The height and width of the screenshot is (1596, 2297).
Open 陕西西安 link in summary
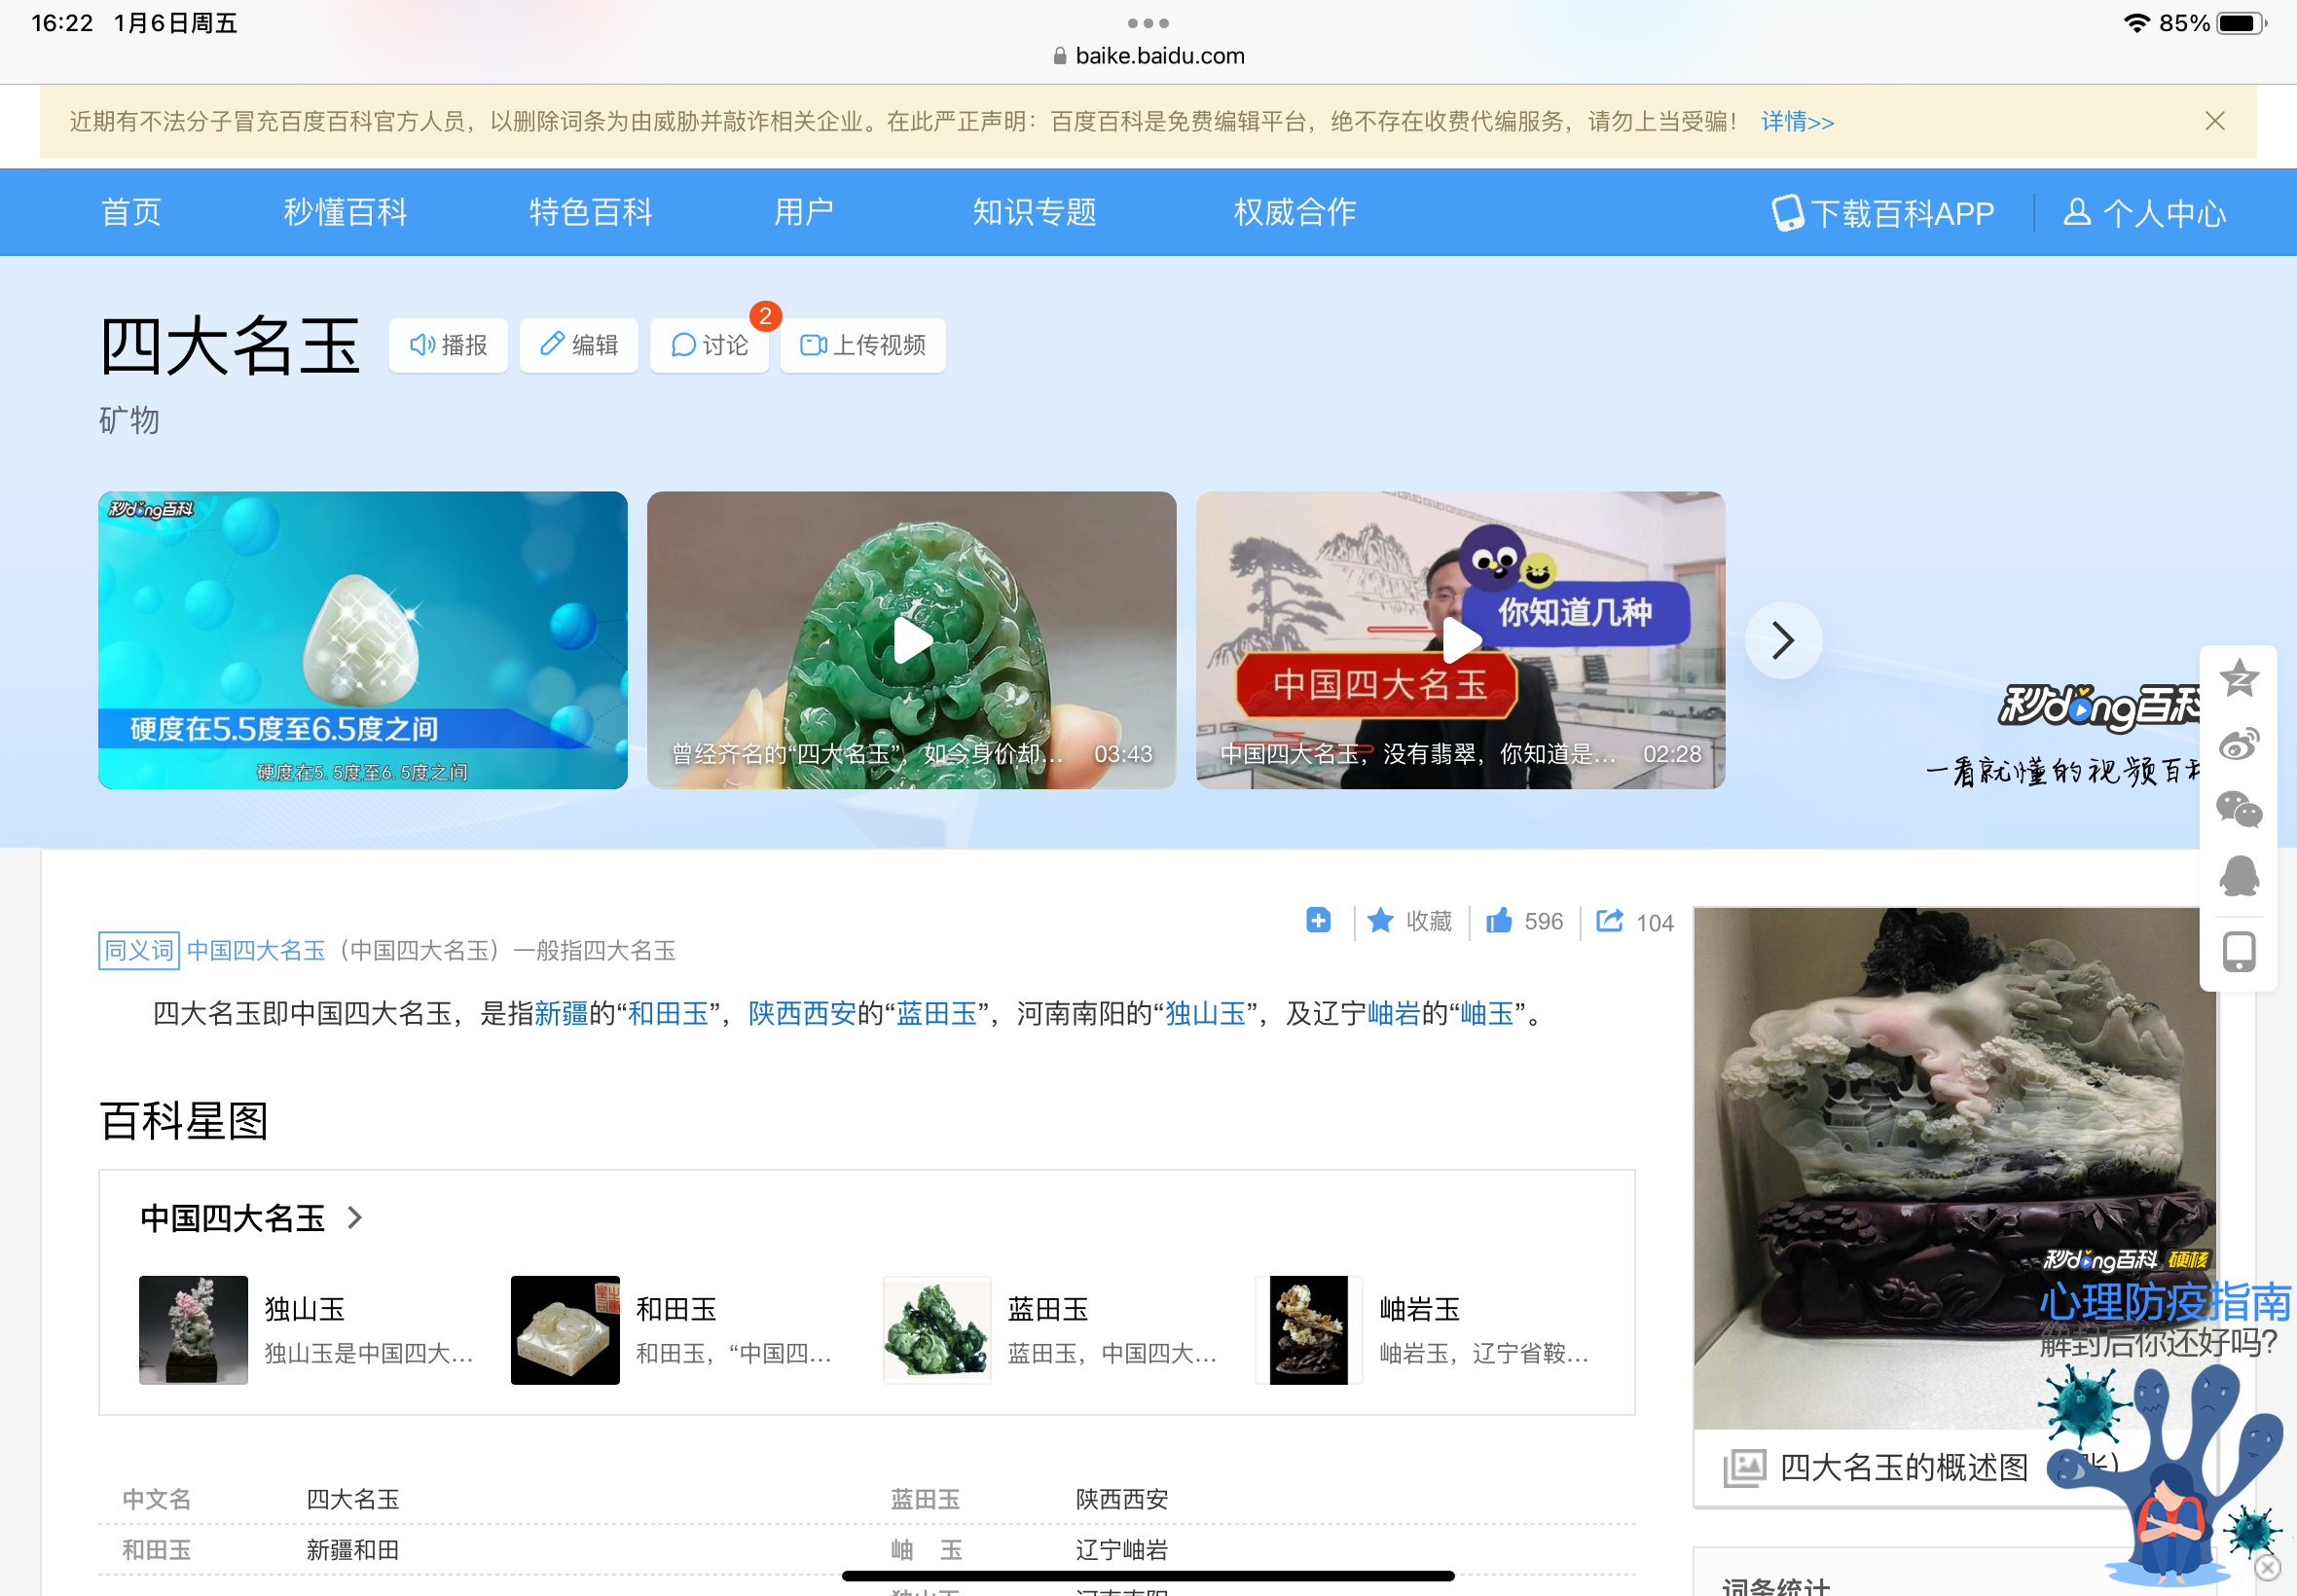[x=802, y=1013]
